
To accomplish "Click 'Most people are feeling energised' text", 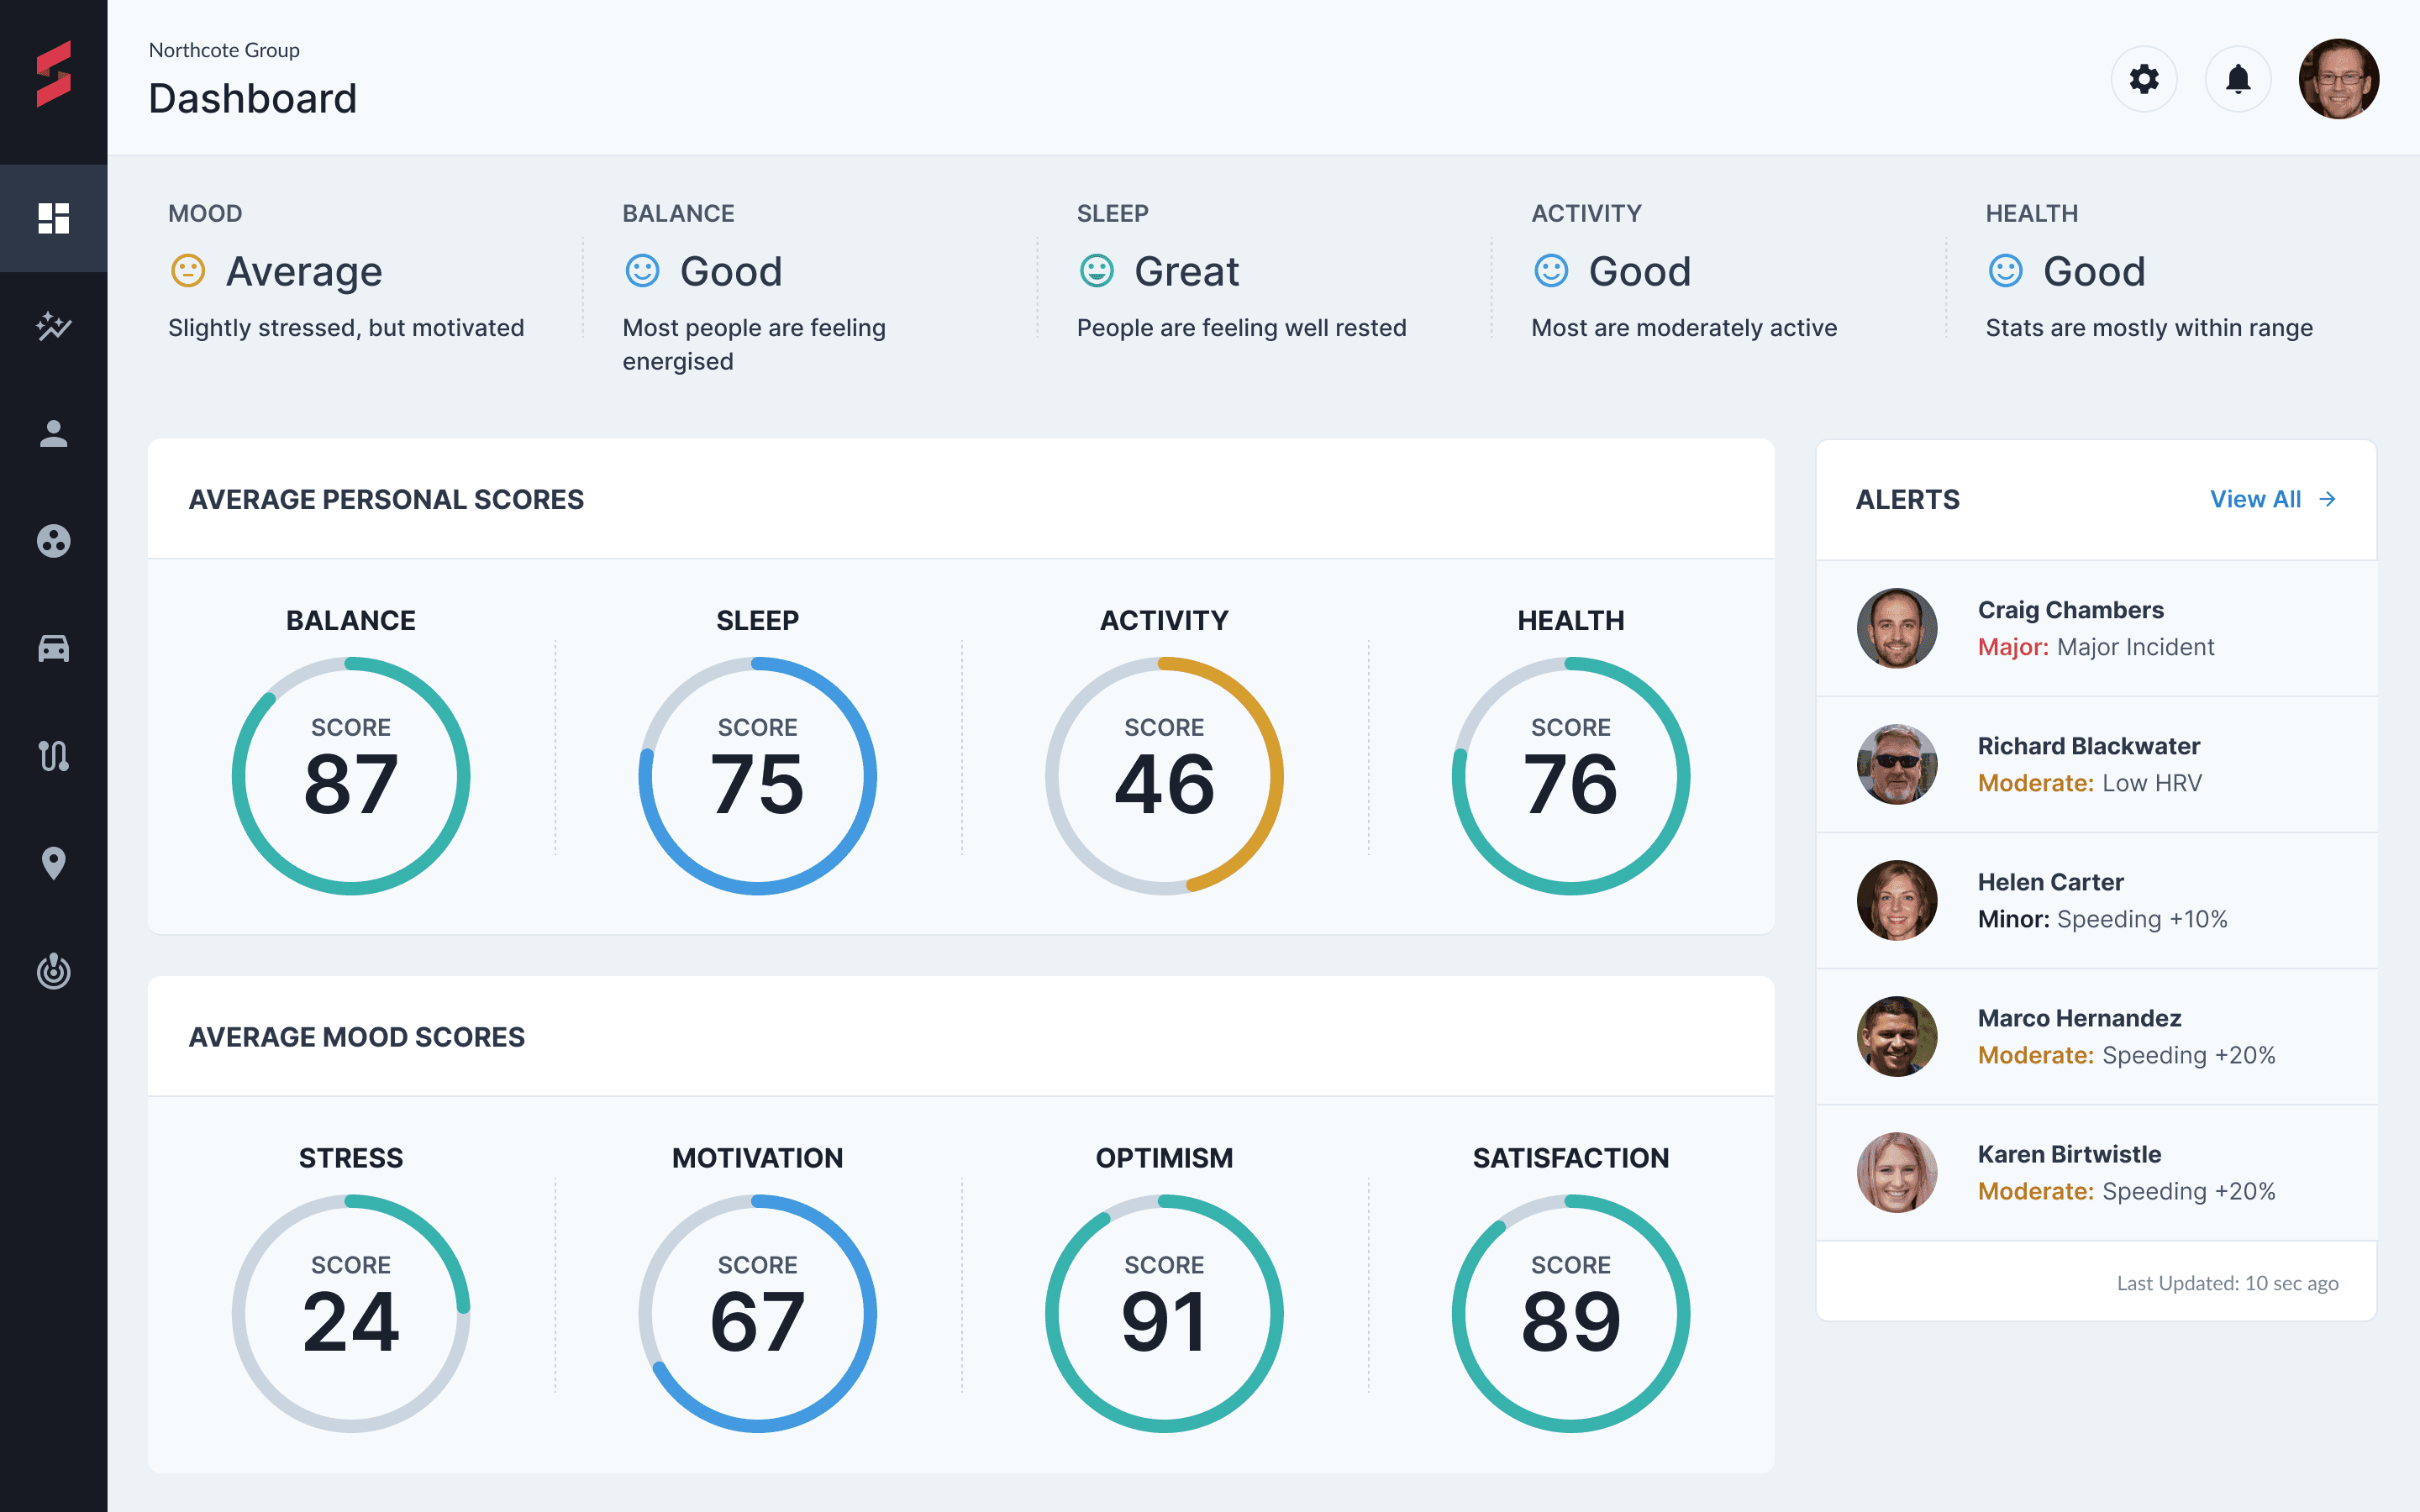I will click(754, 344).
